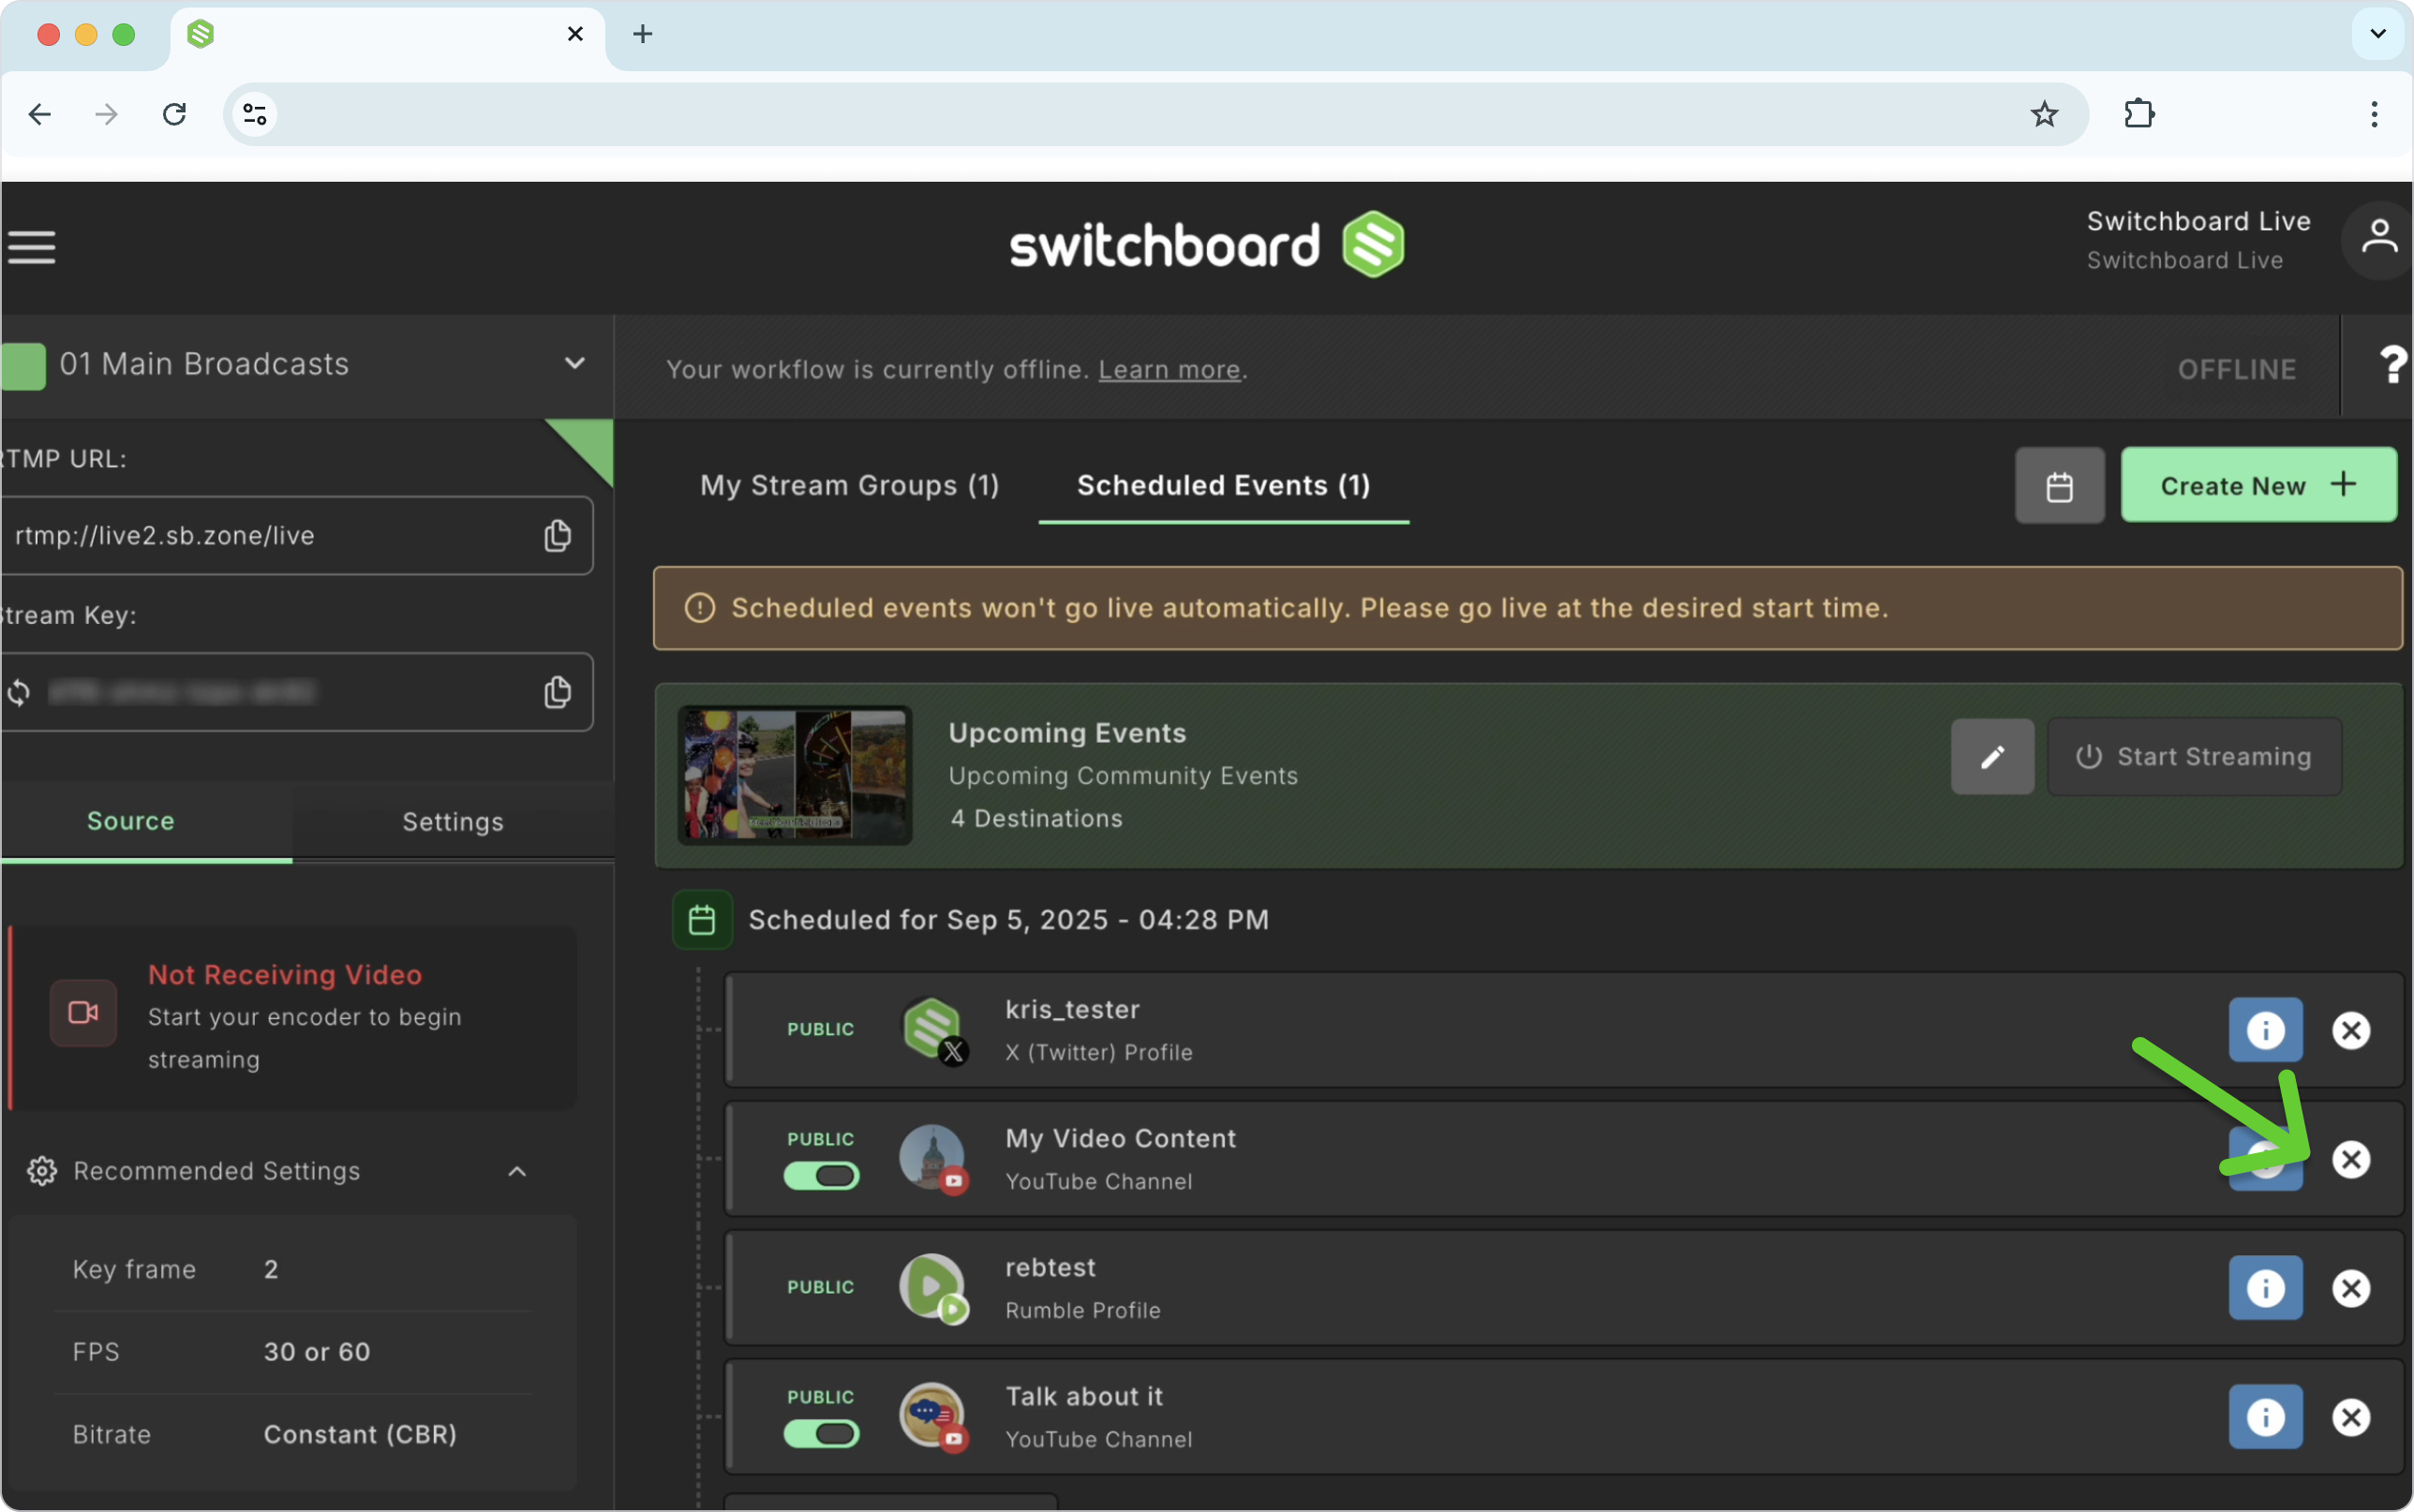Open the calendar view button beside Create New
This screenshot has height=1512, width=2414.
coord(2059,486)
